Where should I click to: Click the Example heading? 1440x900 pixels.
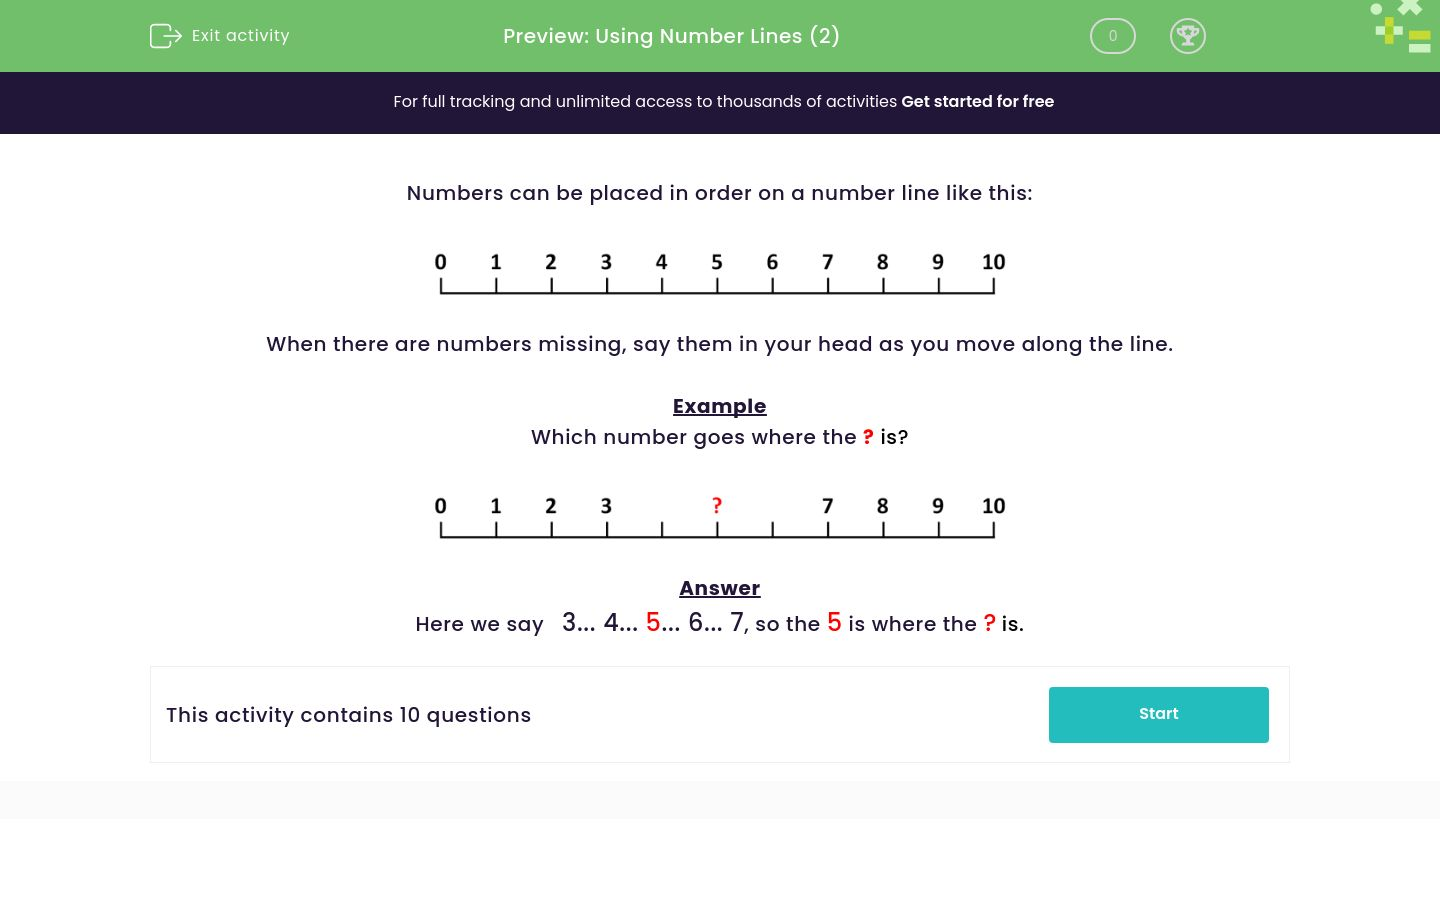719,406
